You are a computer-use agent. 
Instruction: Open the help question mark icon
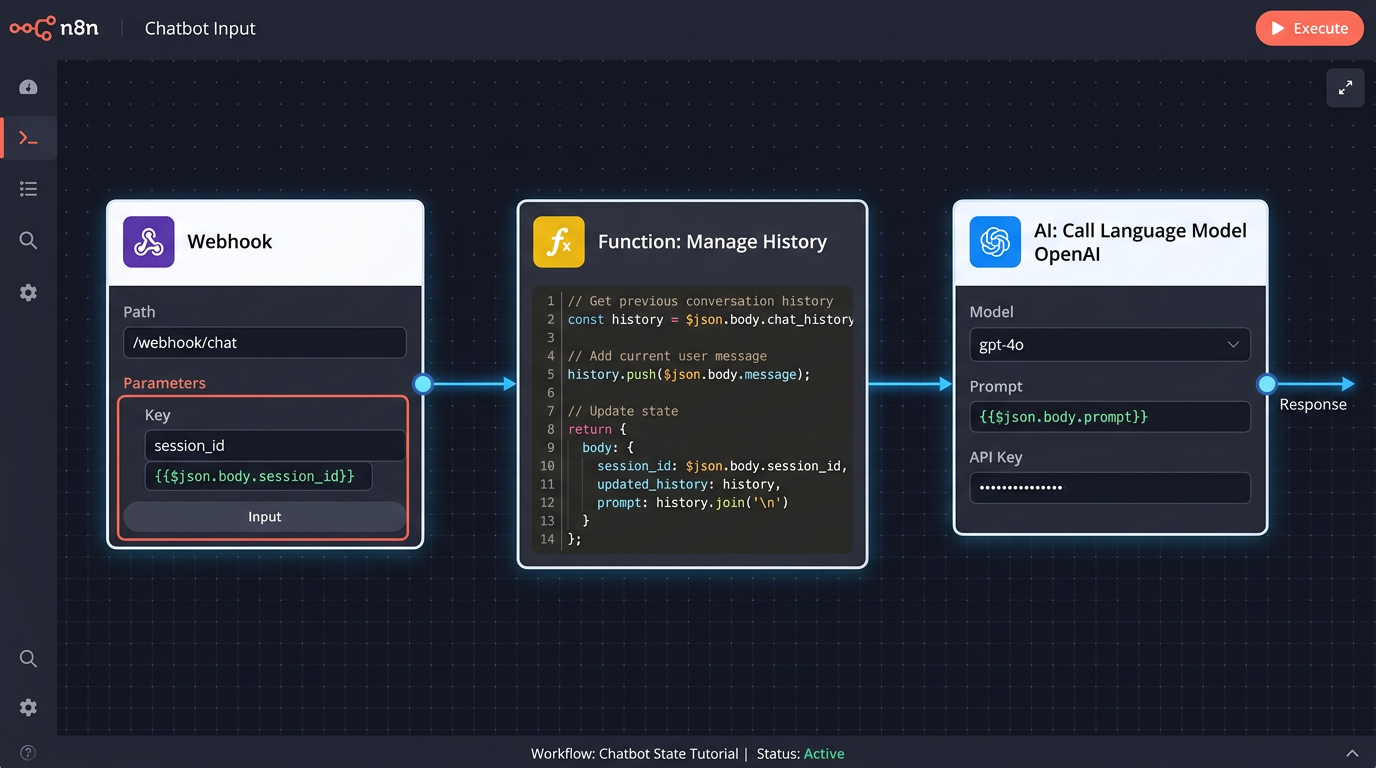(28, 752)
